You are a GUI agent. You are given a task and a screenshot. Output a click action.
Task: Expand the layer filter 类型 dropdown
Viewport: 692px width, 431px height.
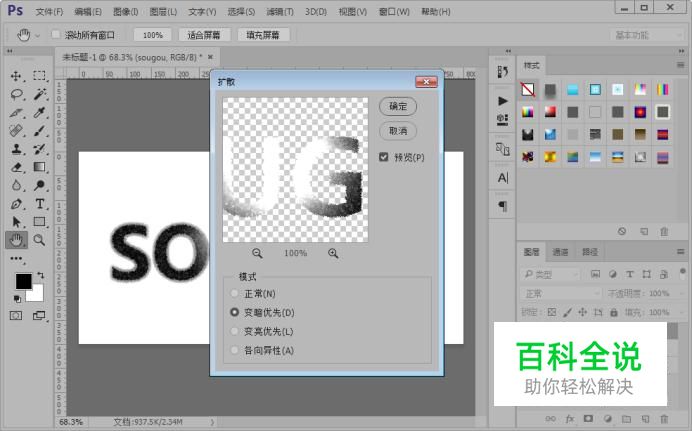pos(550,274)
